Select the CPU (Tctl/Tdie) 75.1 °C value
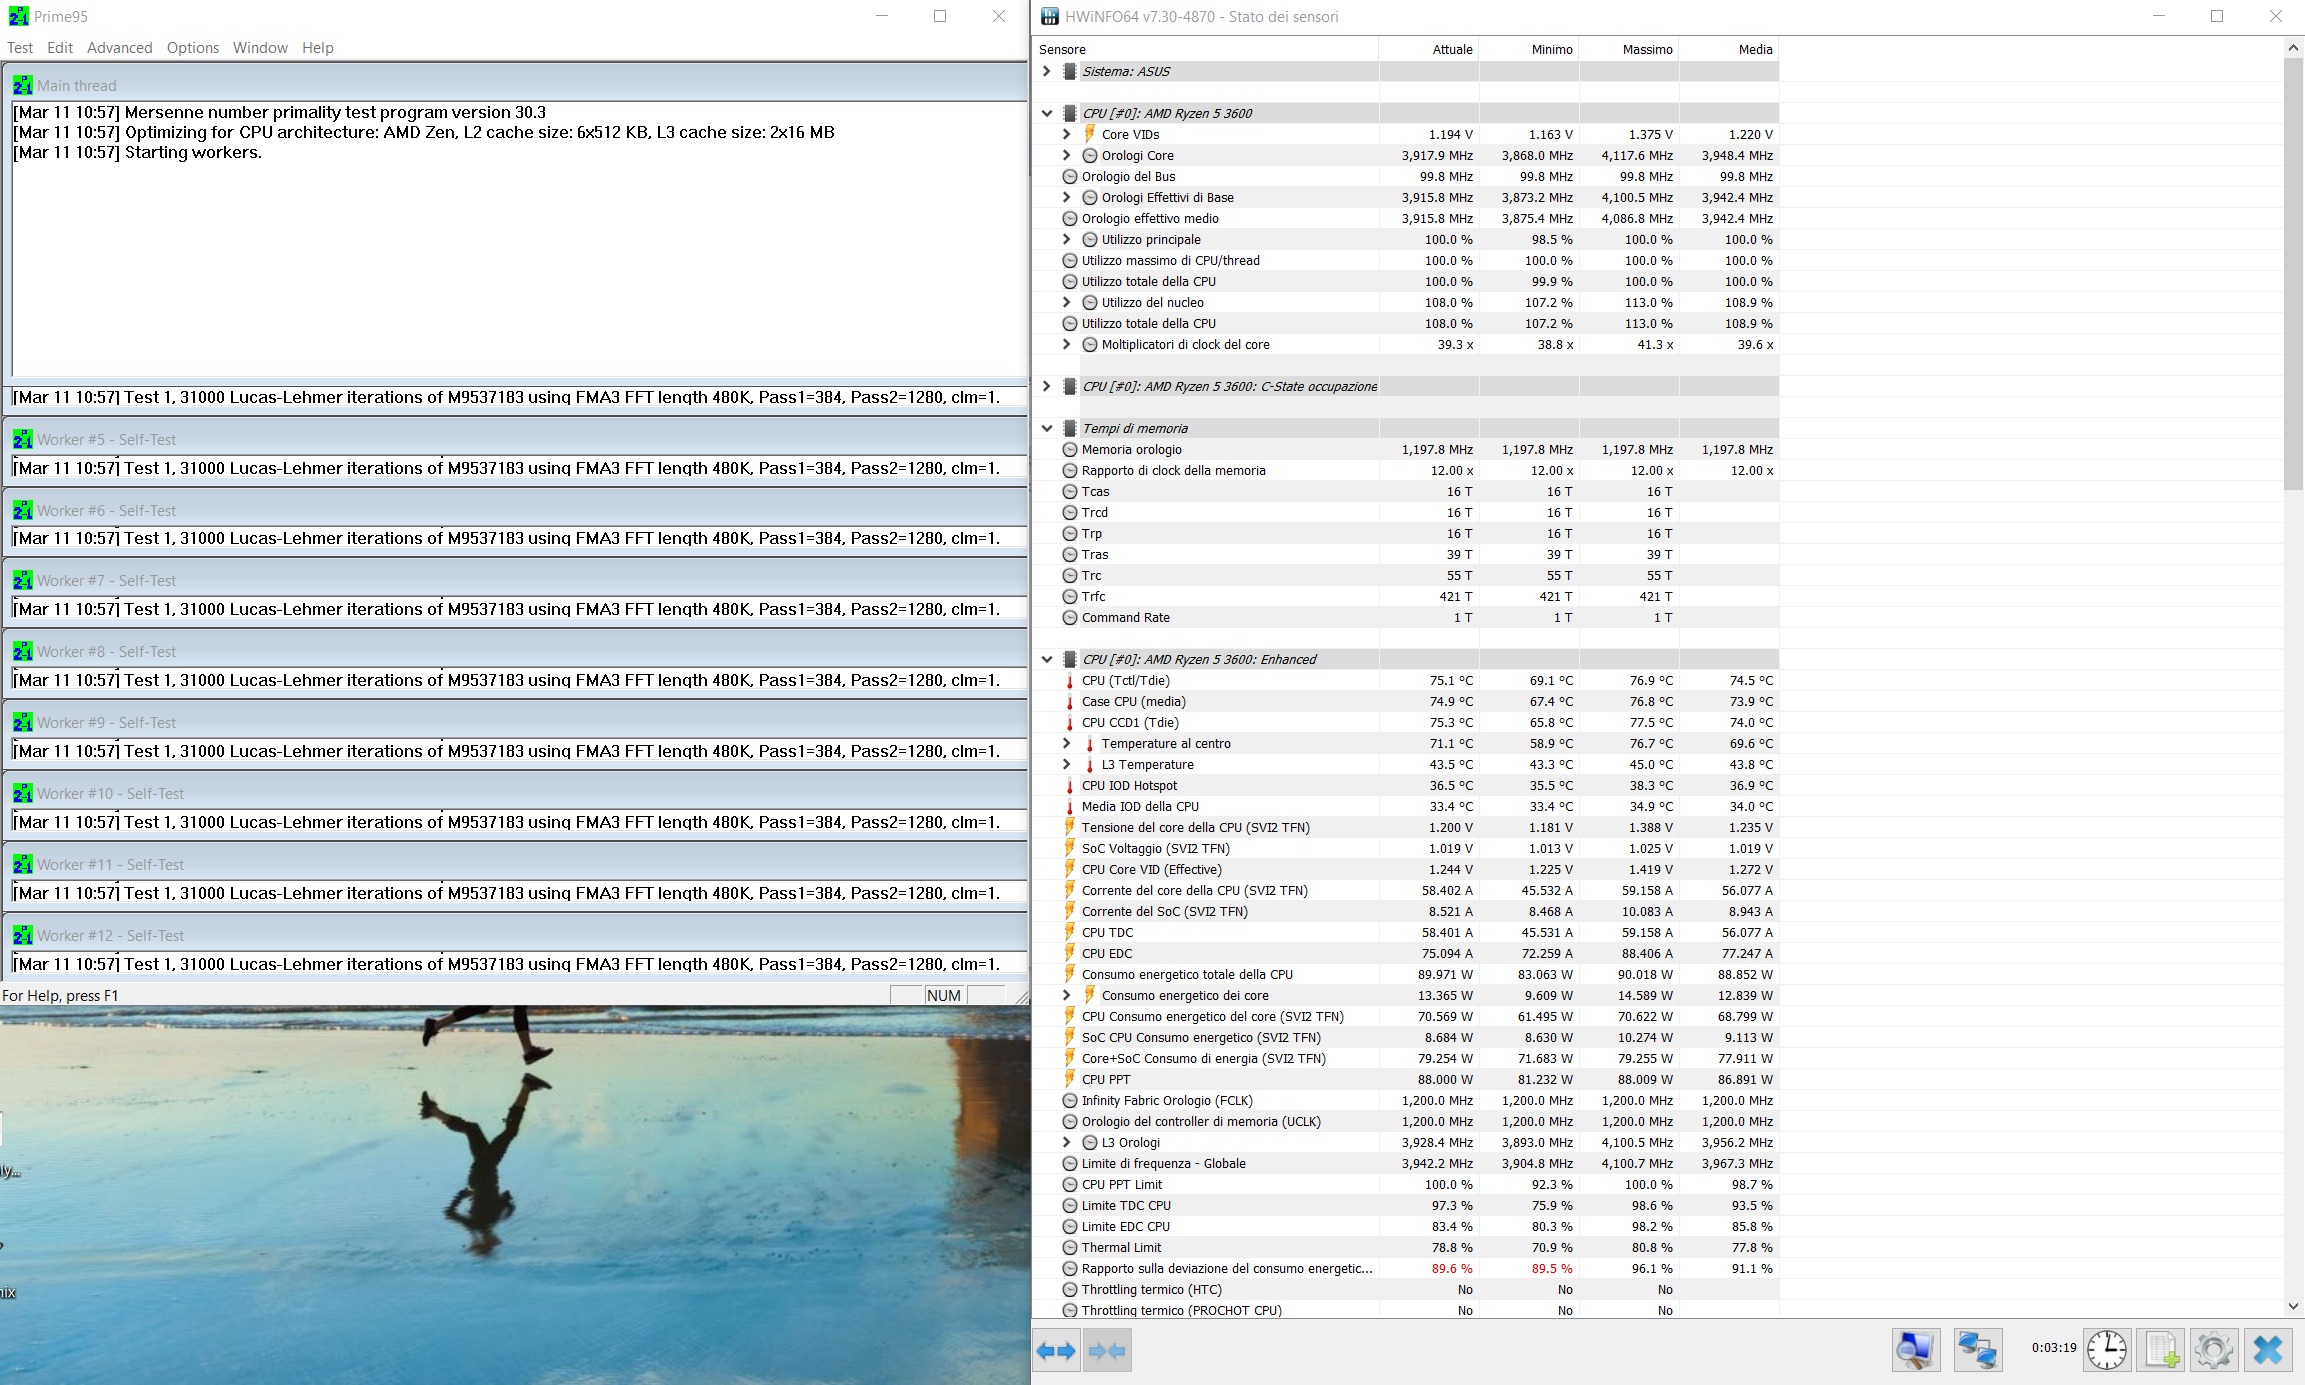The height and width of the screenshot is (1385, 2305). 1450,681
